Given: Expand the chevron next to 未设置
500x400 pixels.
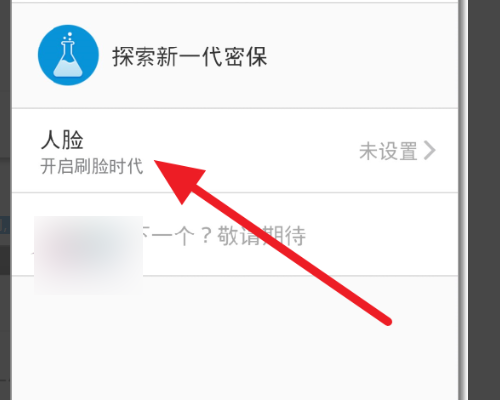Looking at the screenshot, I should [430, 150].
